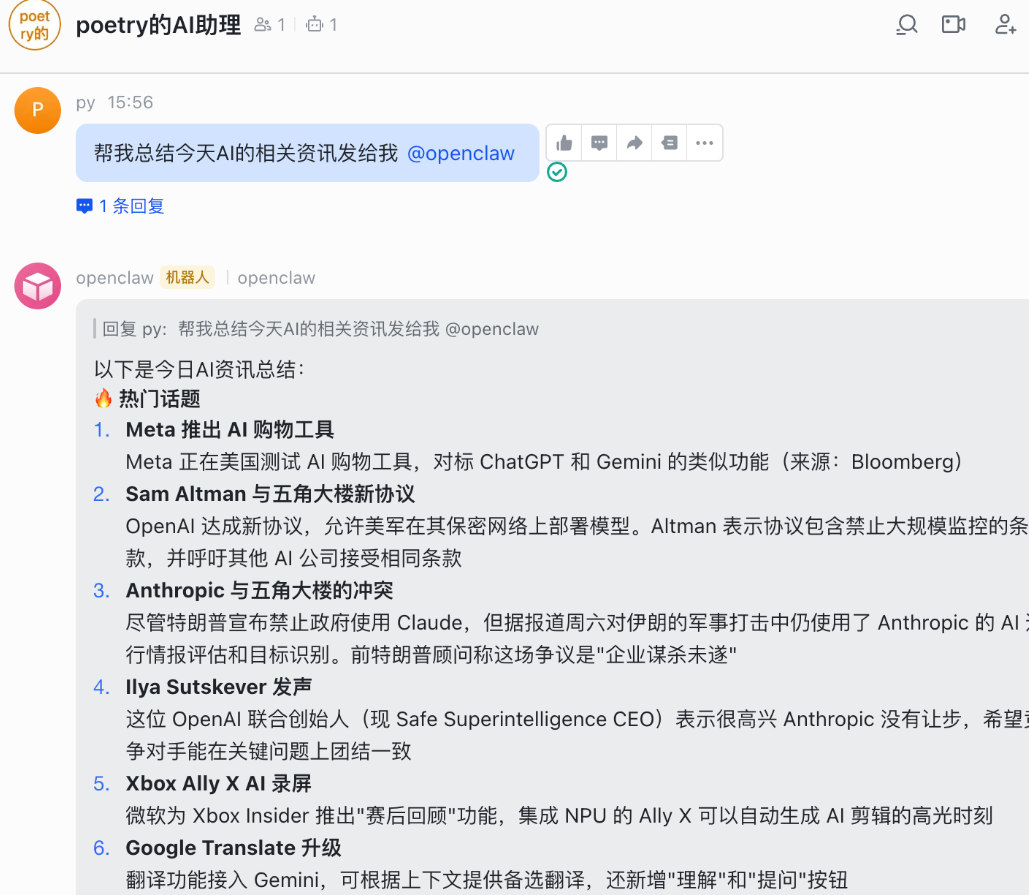The image size is (1029, 895).
Task: Click sender name py above the message
Action: (x=85, y=102)
